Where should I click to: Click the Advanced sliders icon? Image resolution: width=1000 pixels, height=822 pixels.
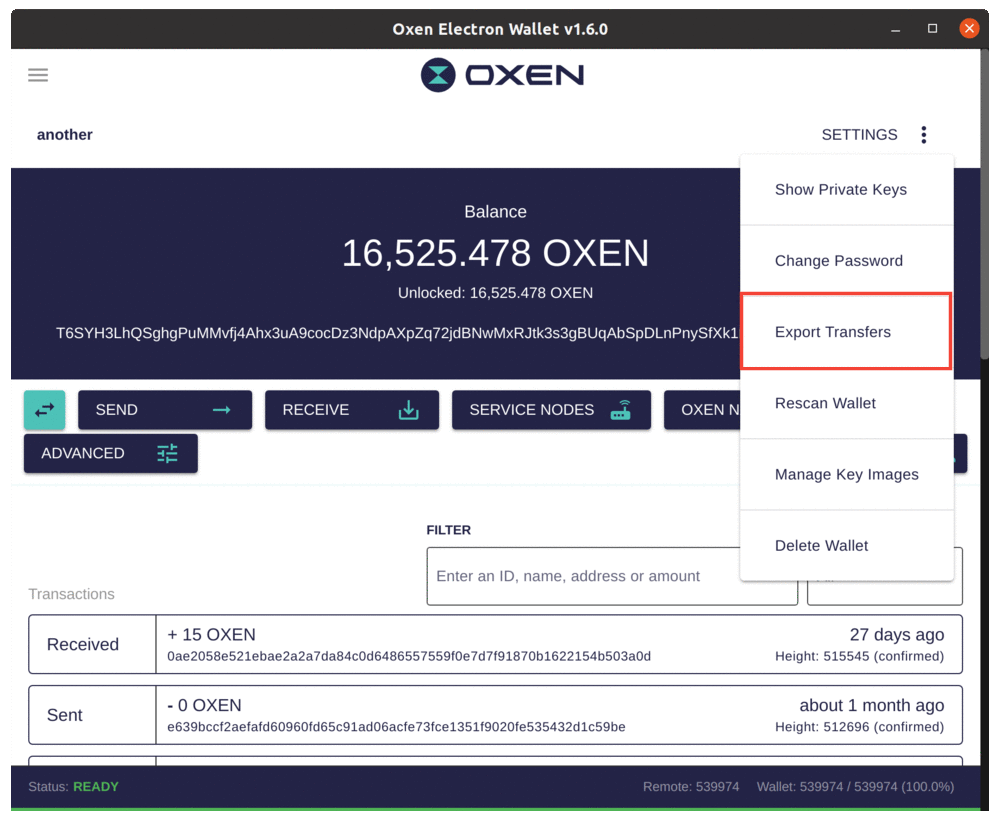click(x=167, y=453)
